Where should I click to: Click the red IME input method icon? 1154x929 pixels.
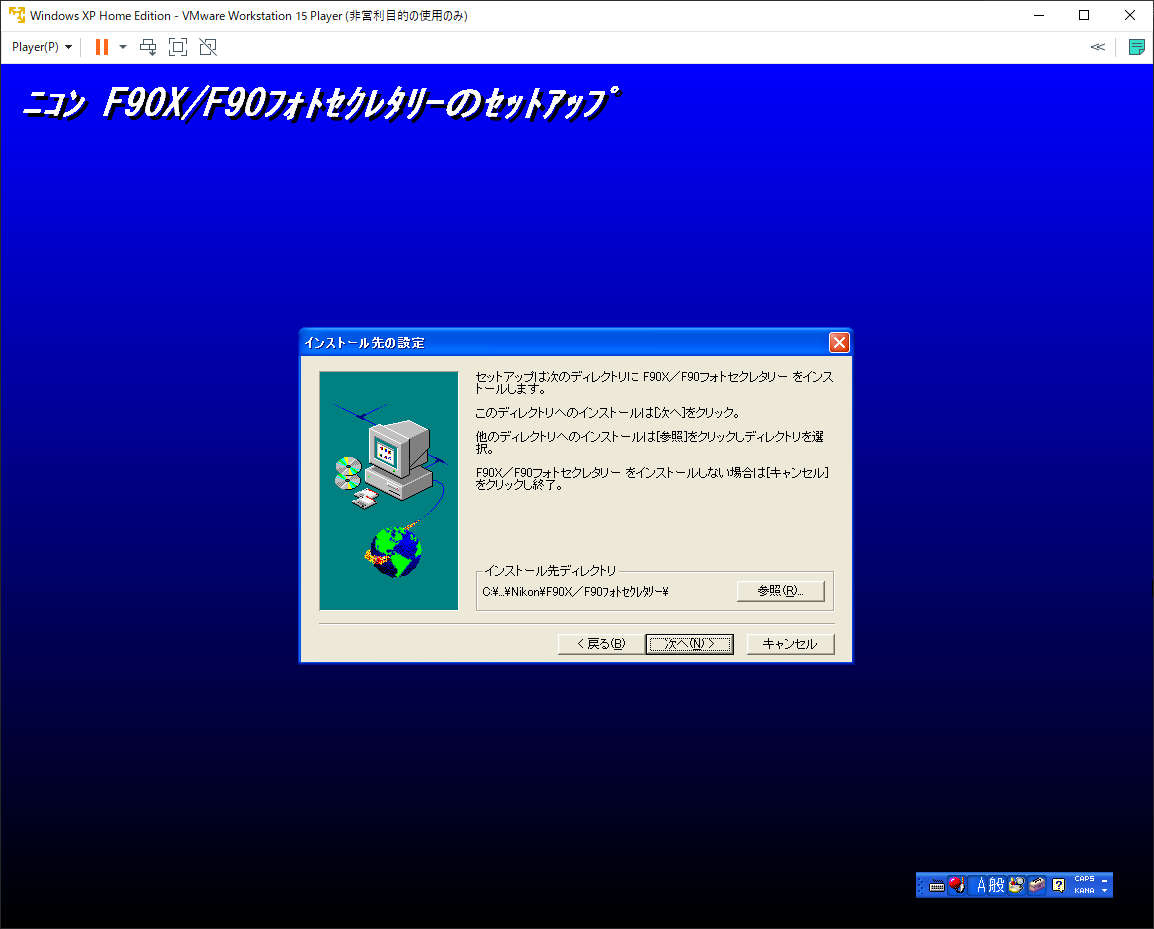pos(956,885)
